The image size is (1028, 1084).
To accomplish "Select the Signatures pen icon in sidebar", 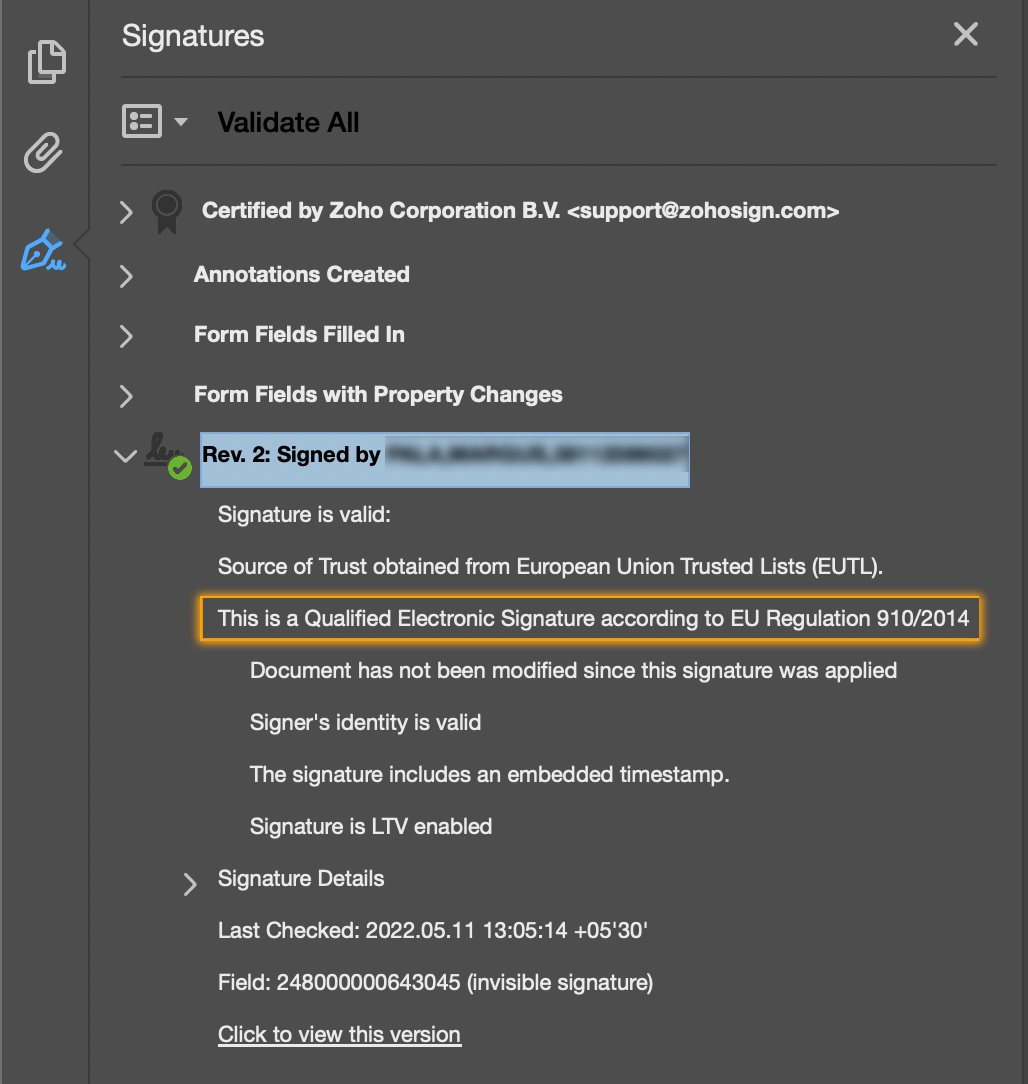I will 44,251.
